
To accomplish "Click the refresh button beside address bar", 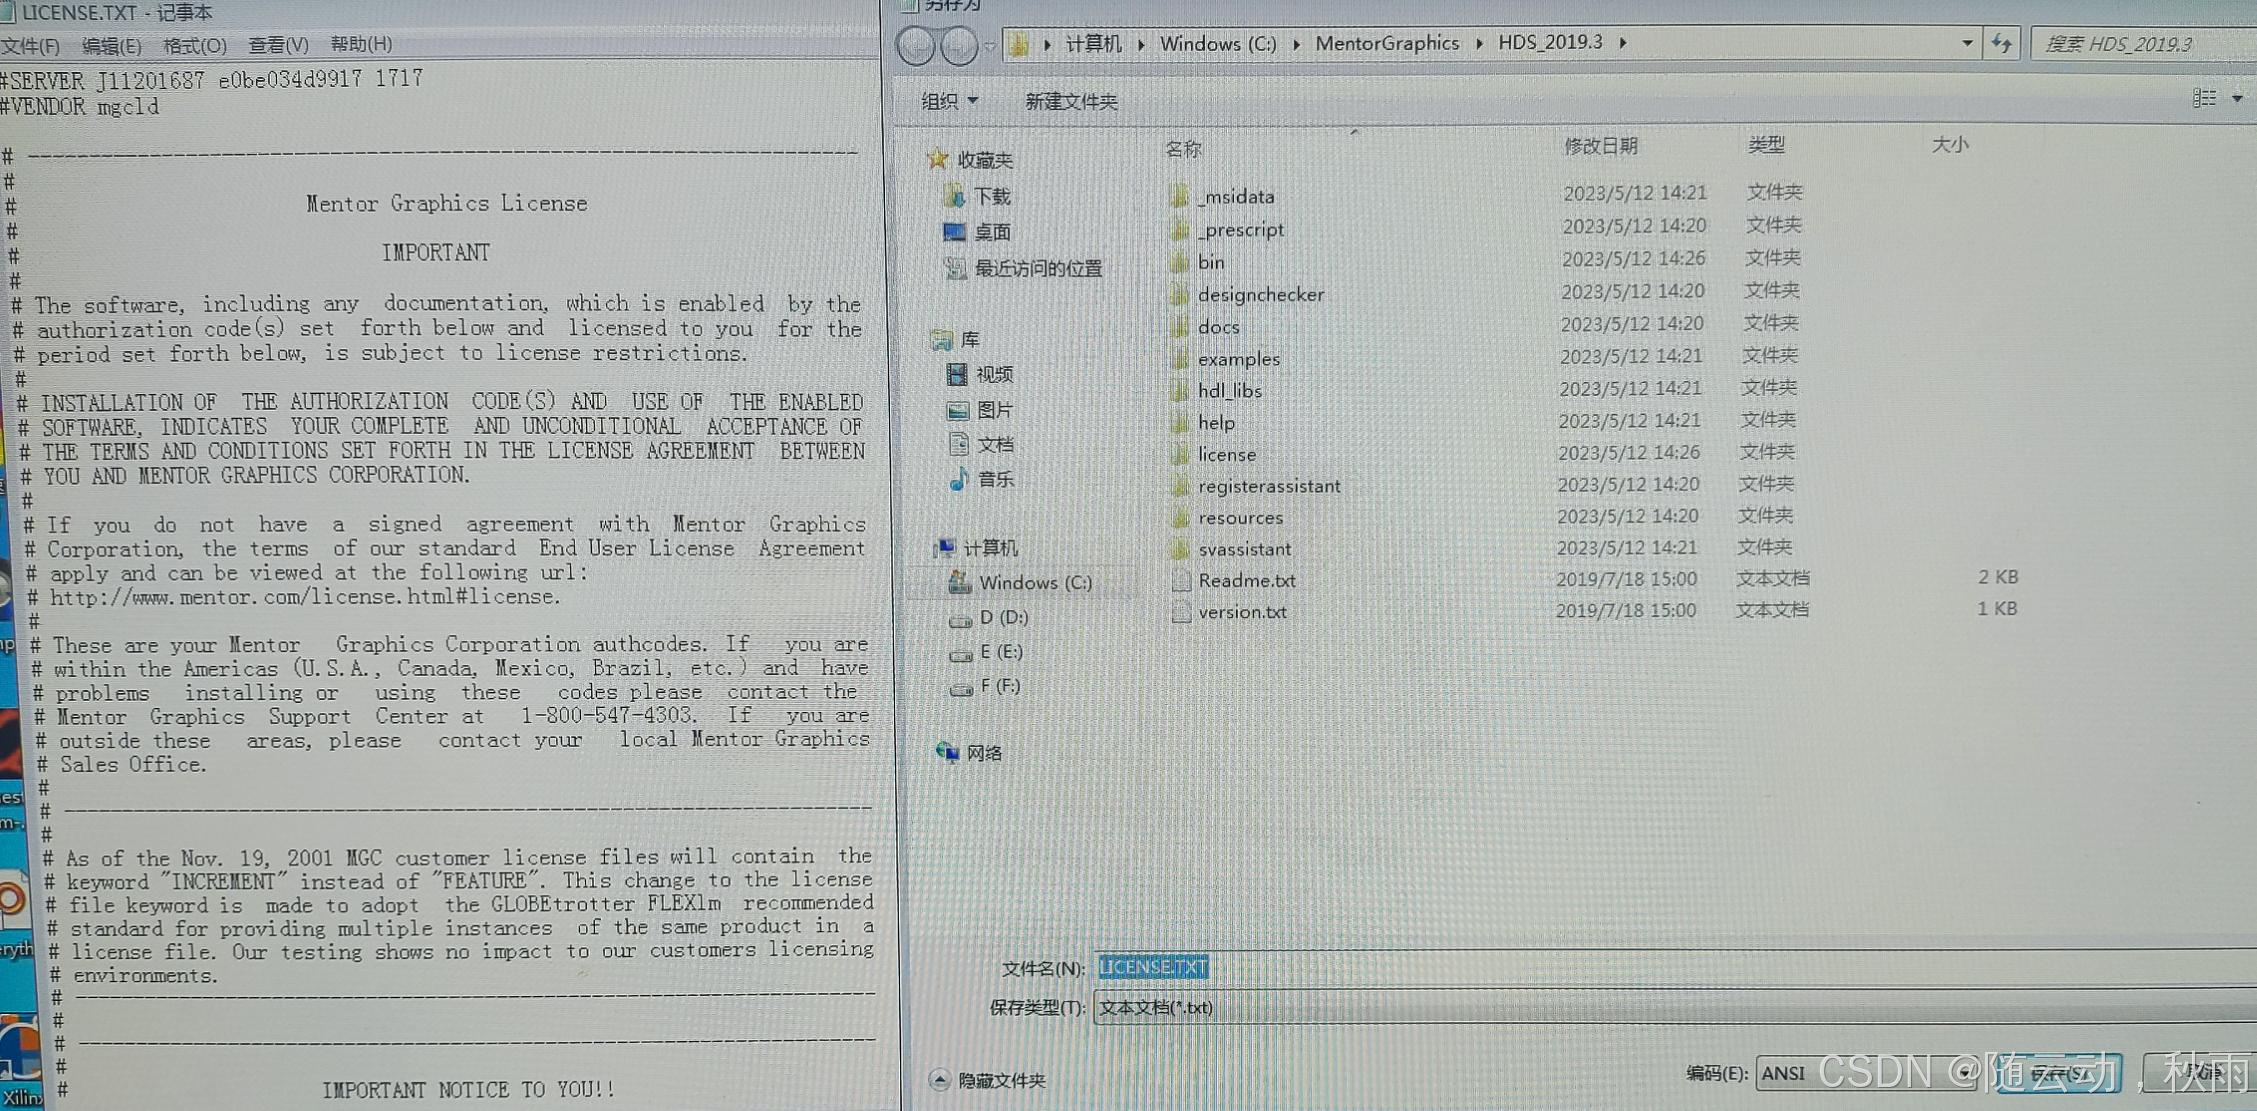I will (2001, 44).
